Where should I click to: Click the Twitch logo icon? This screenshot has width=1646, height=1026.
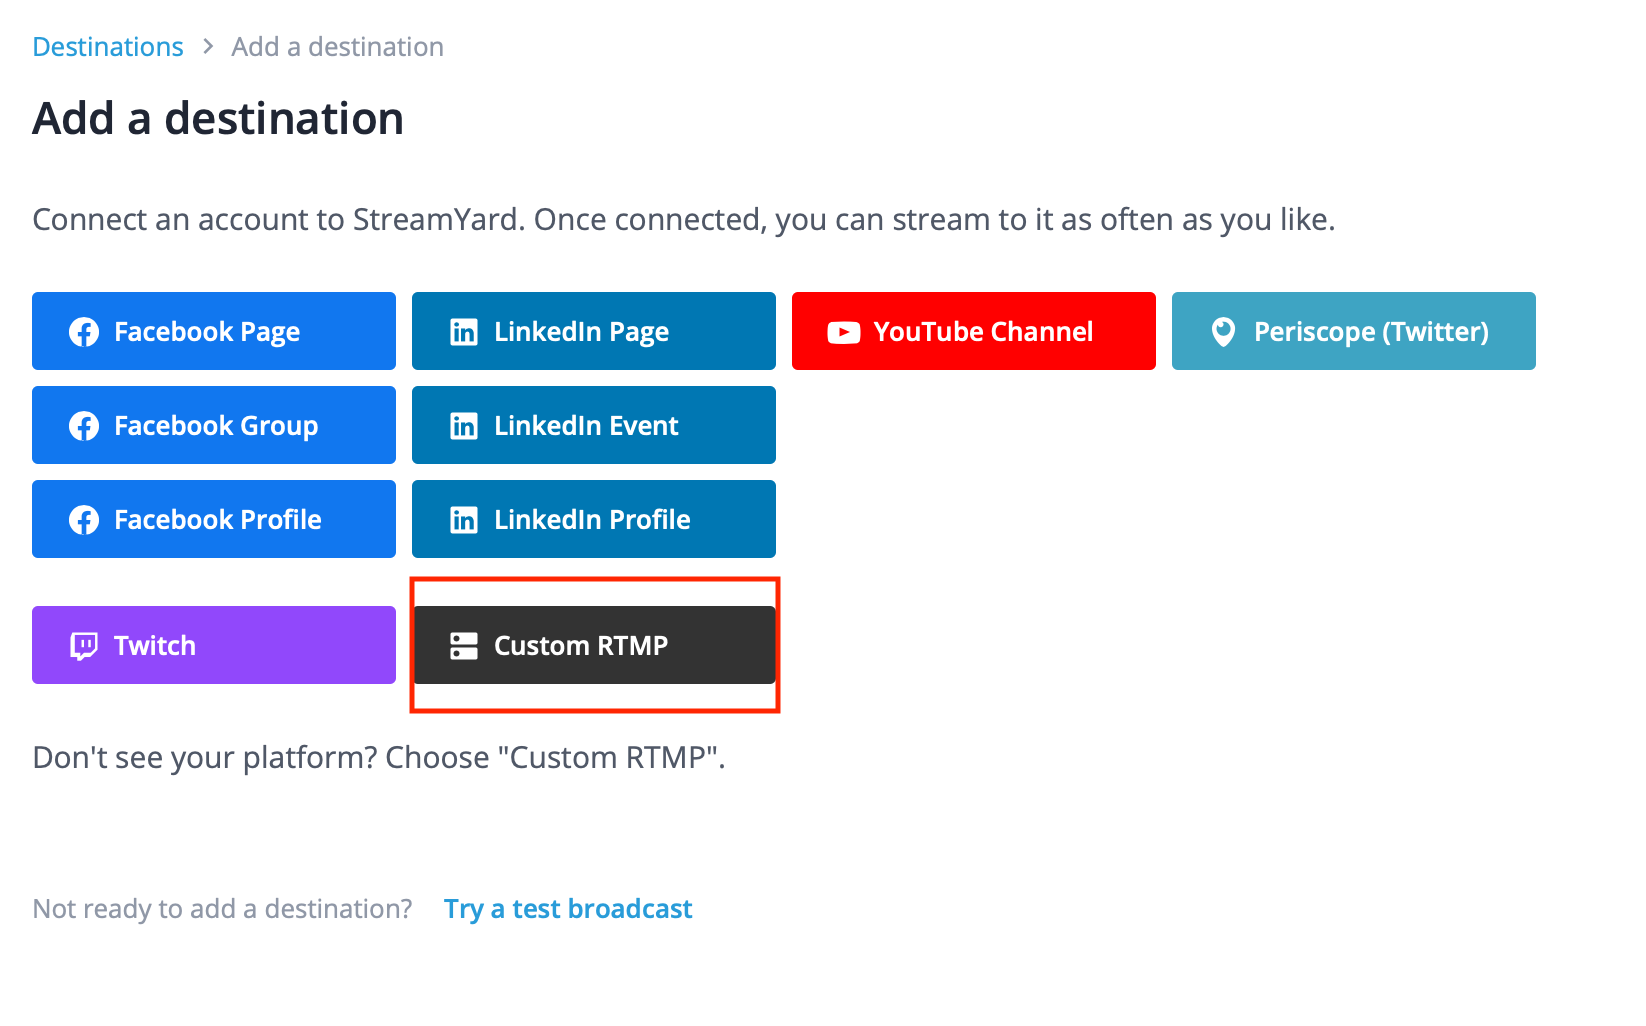pos(84,646)
